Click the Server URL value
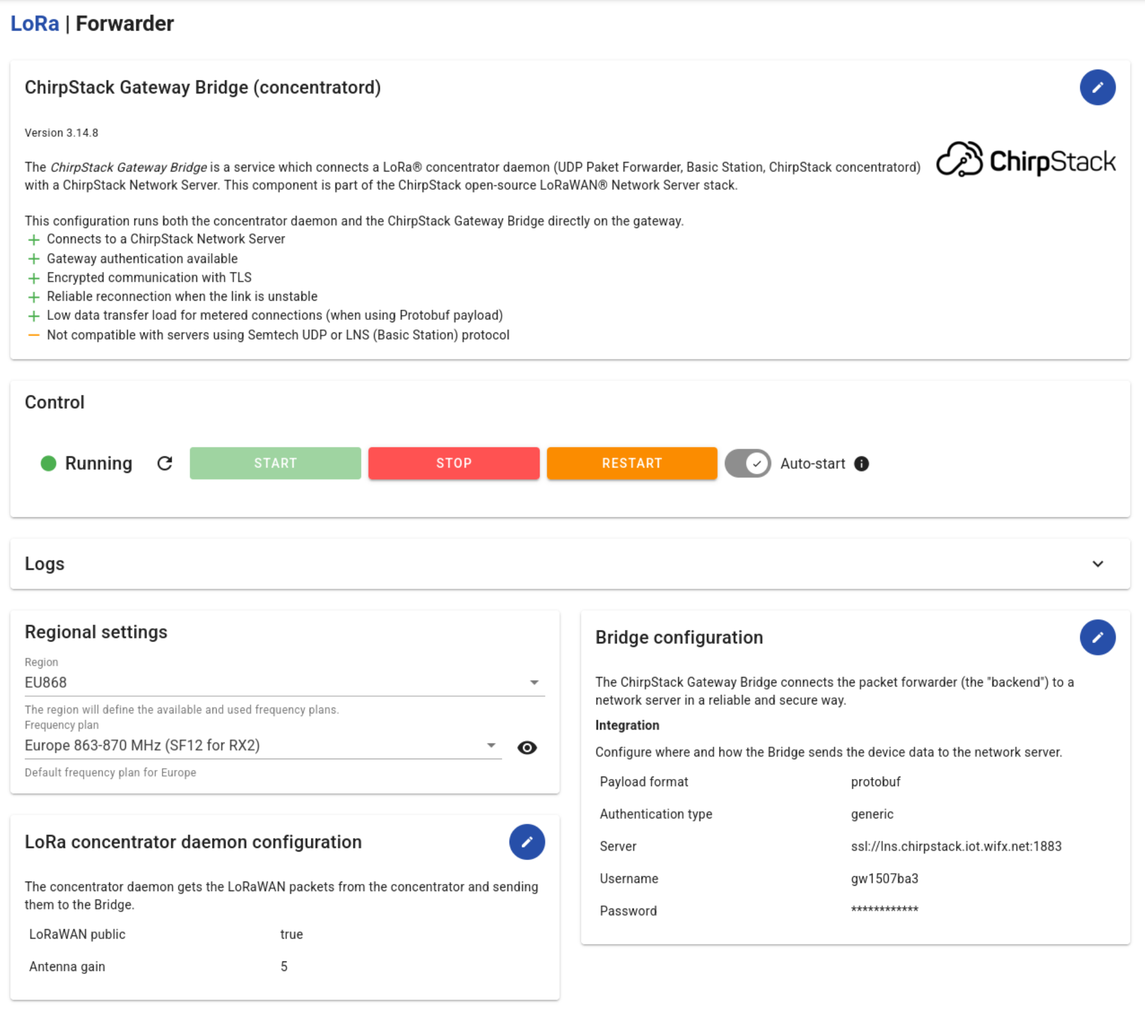The image size is (1145, 1010). click(x=956, y=847)
